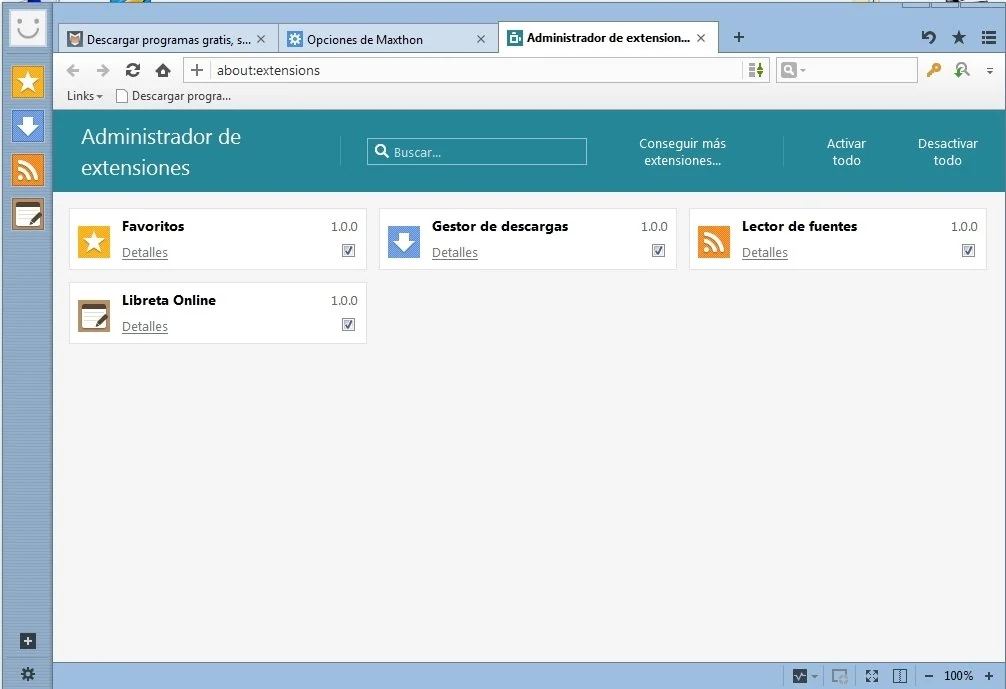
Task: Click Activar todo
Action: click(x=846, y=152)
